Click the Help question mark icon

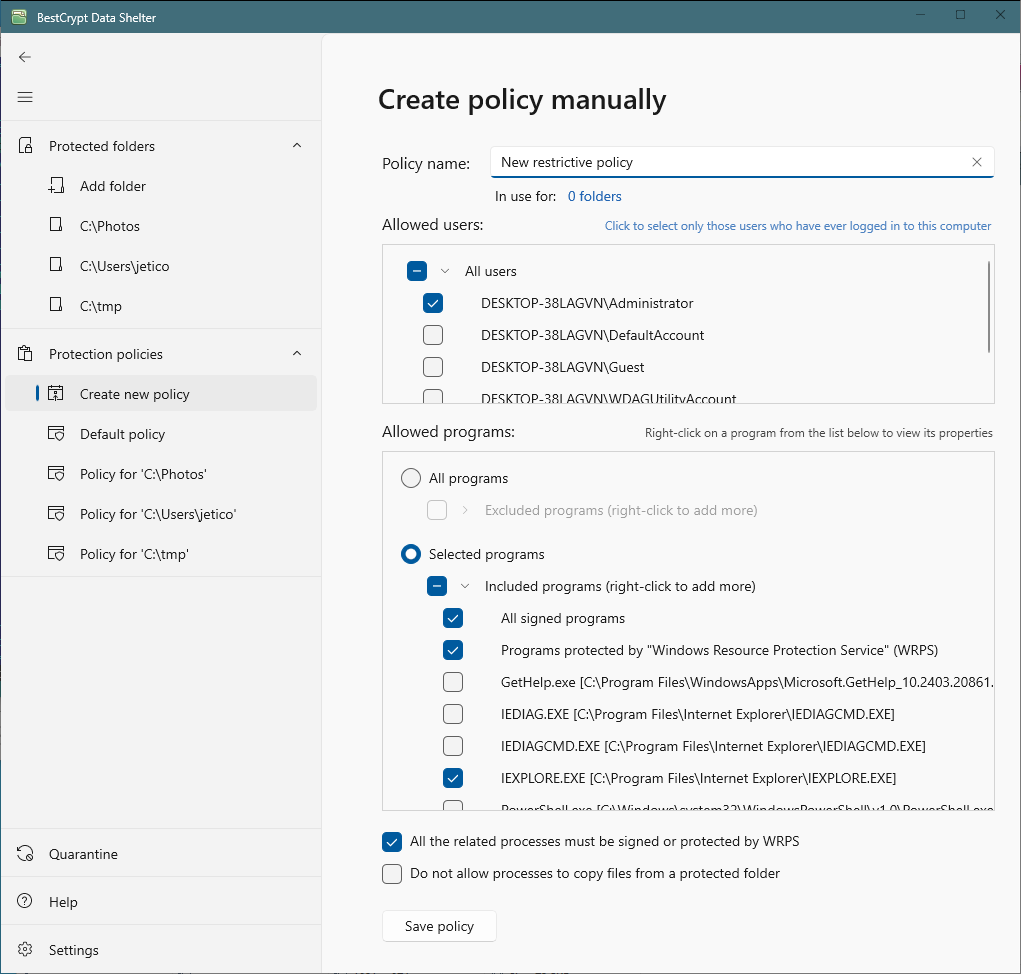click(25, 901)
